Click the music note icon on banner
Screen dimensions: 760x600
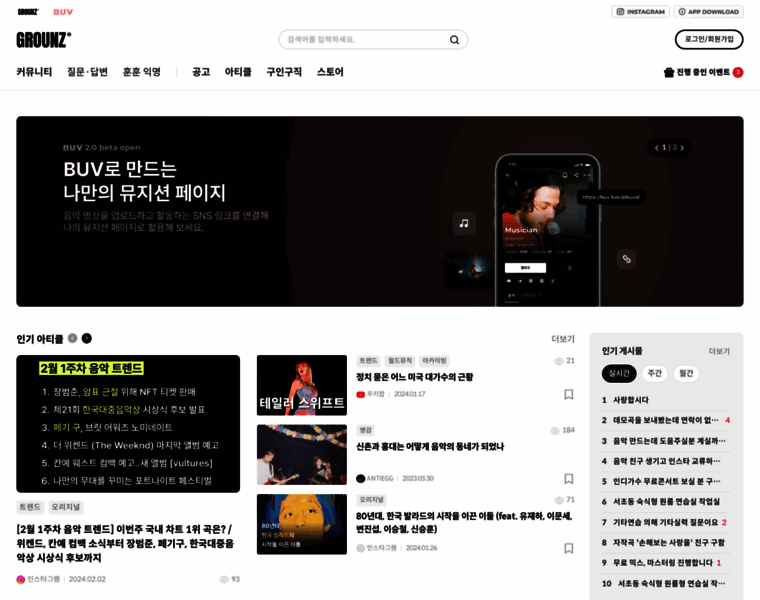click(464, 223)
